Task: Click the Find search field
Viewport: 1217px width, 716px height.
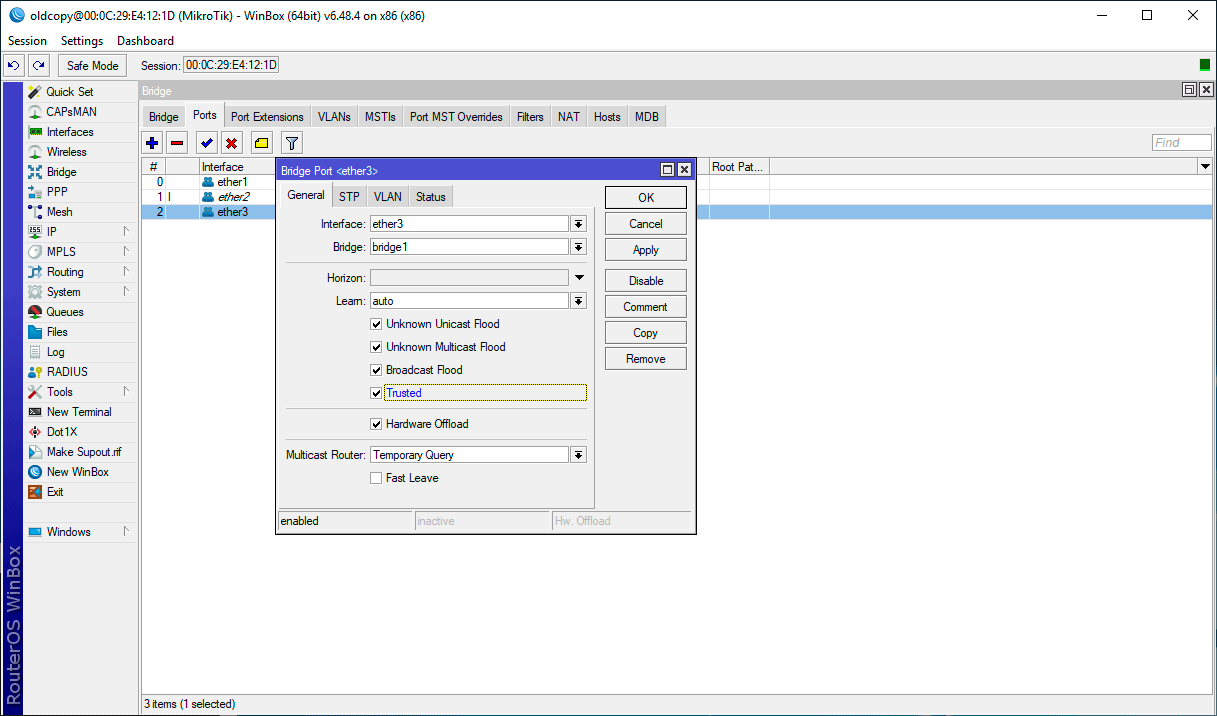Action: tap(1180, 143)
